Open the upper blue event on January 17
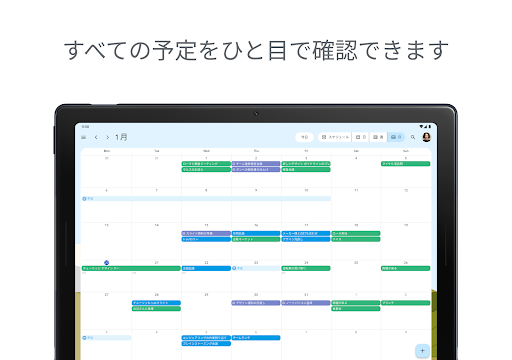 coord(306,233)
